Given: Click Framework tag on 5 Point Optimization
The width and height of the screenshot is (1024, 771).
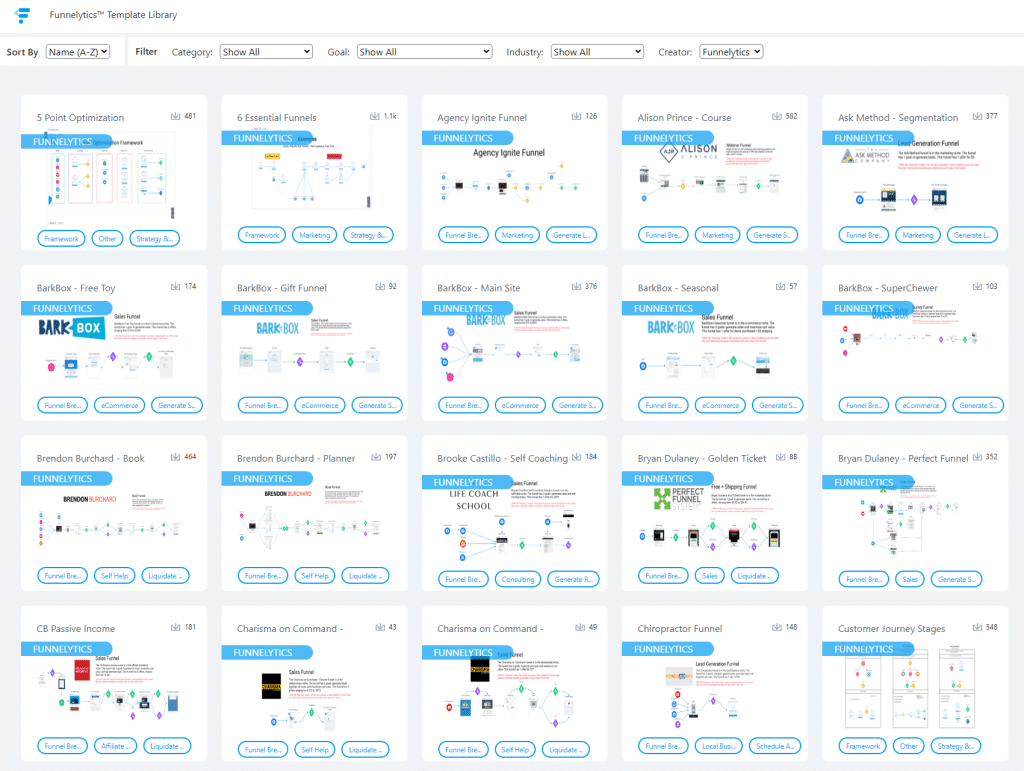Looking at the screenshot, I should (x=61, y=239).
